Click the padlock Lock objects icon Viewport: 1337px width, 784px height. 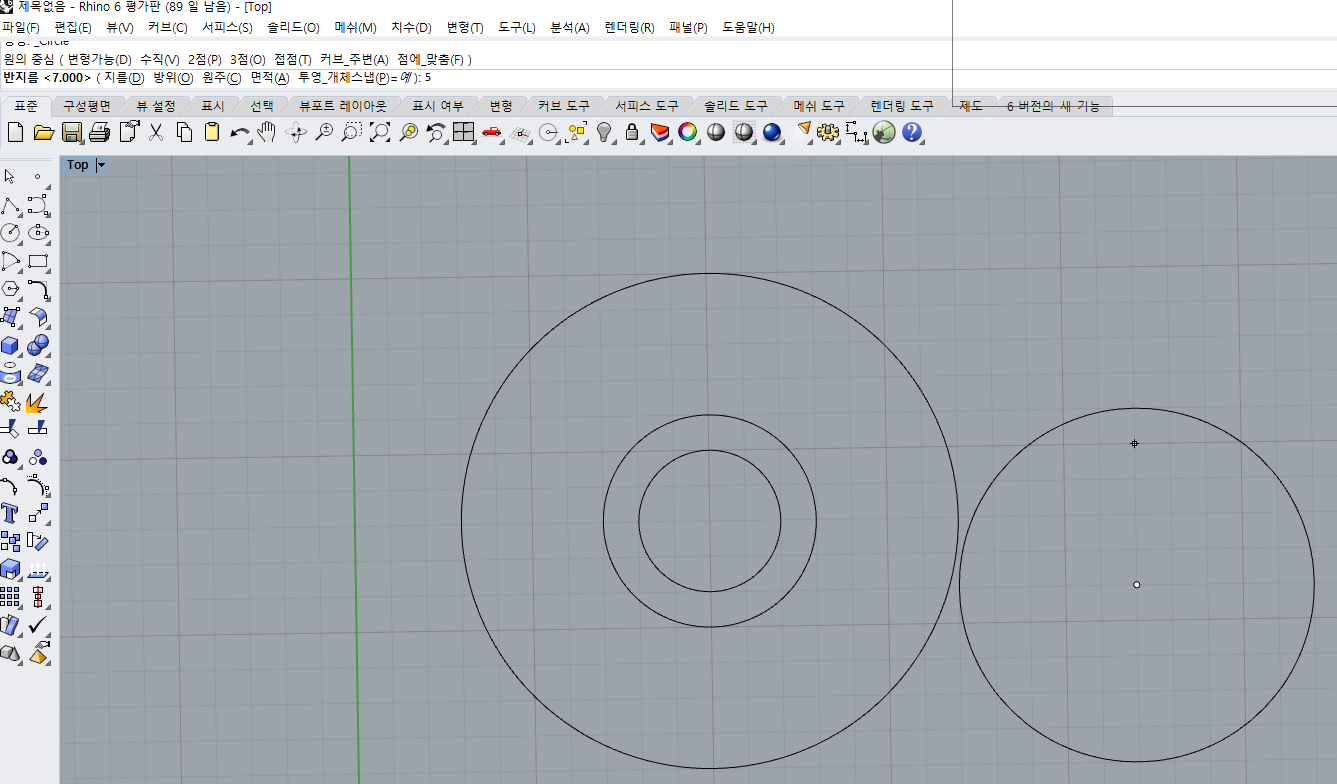click(x=632, y=132)
